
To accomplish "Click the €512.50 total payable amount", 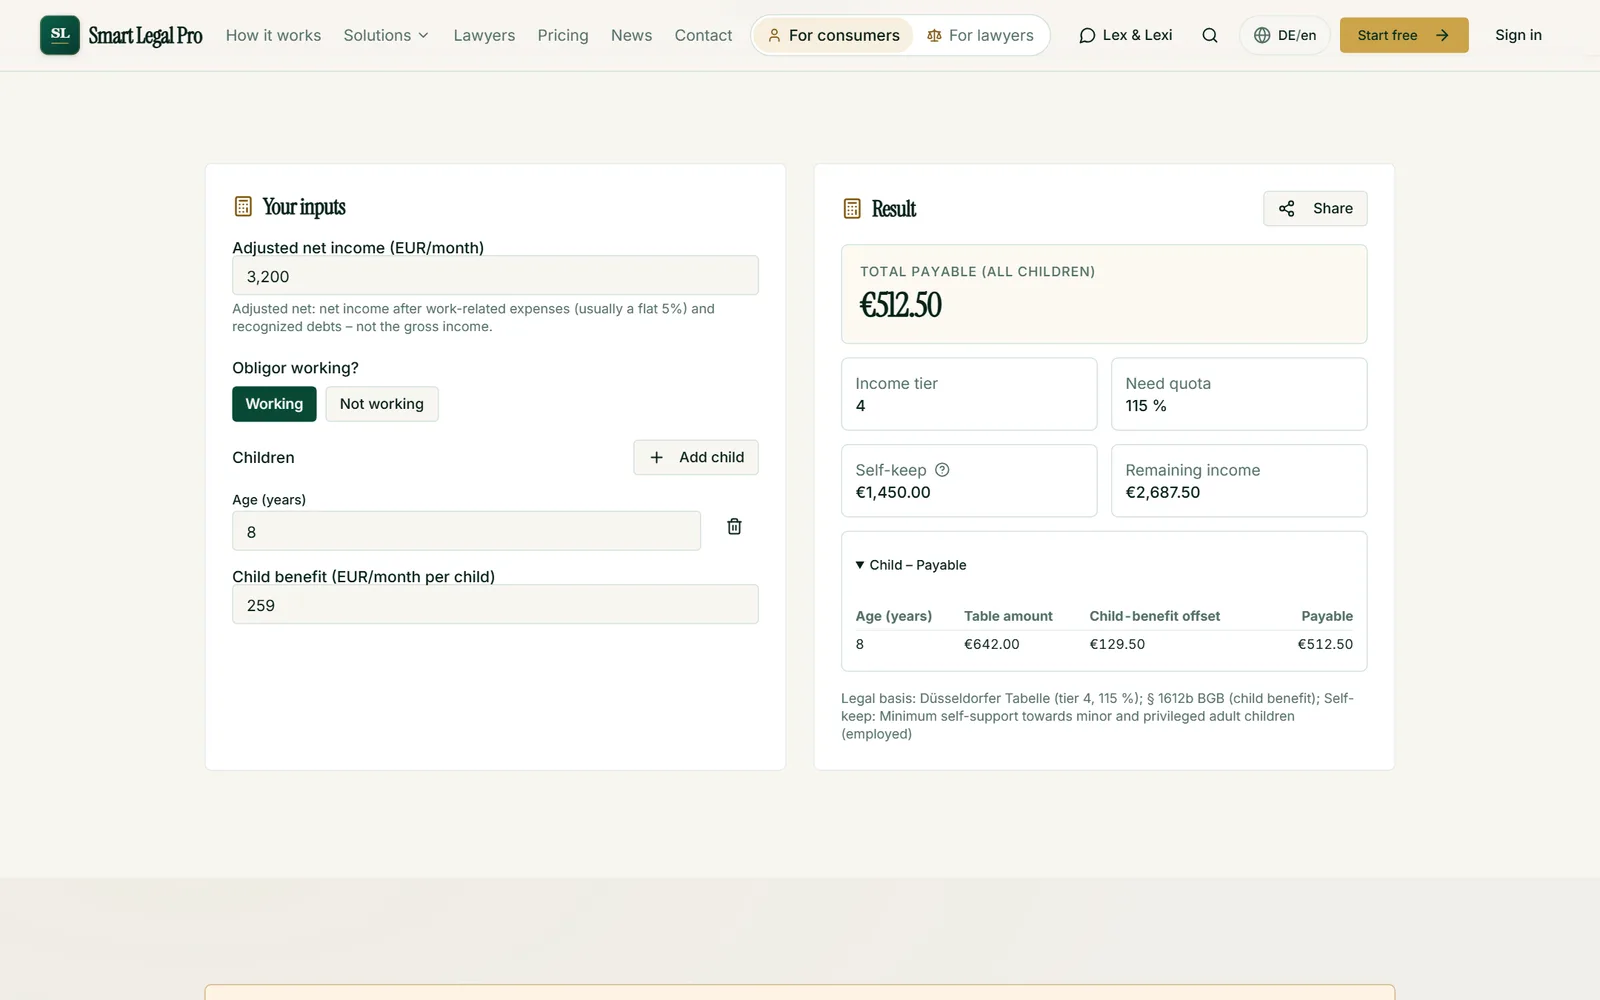I will [901, 305].
